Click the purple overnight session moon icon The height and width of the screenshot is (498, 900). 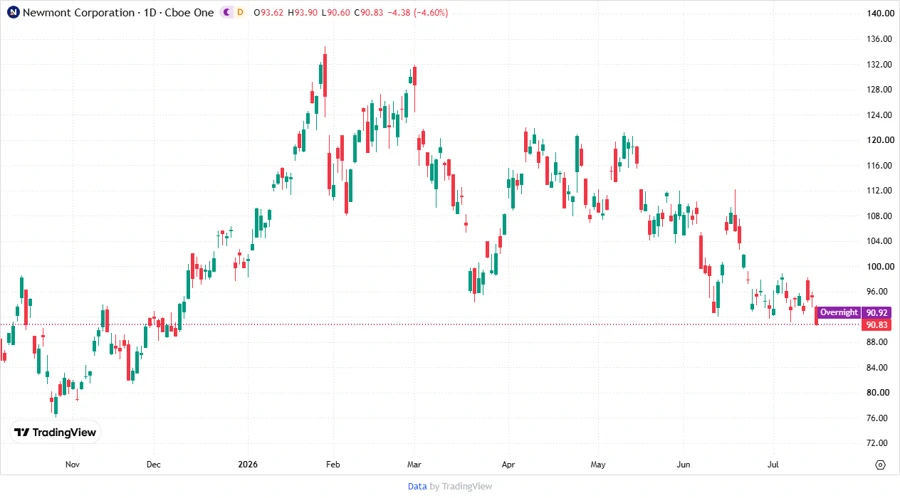226,12
